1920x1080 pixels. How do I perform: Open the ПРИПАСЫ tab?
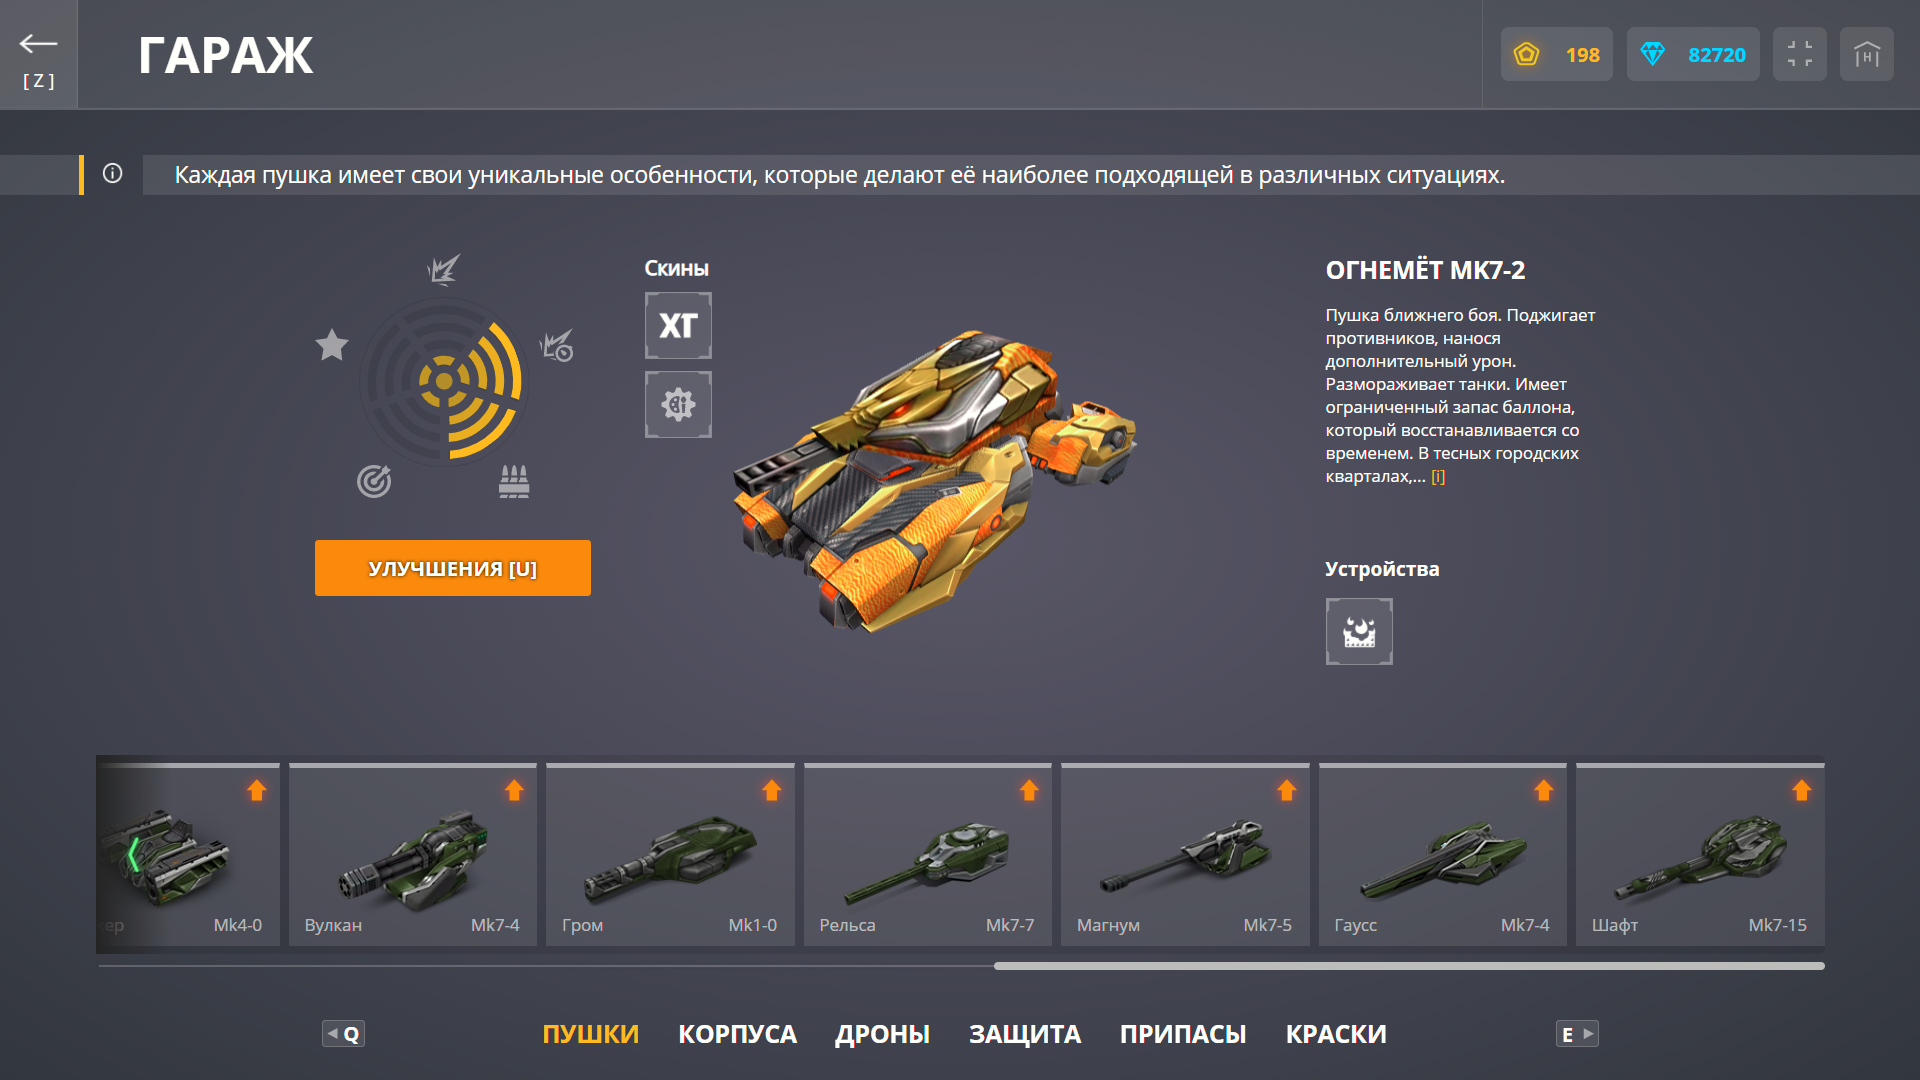[1182, 1034]
